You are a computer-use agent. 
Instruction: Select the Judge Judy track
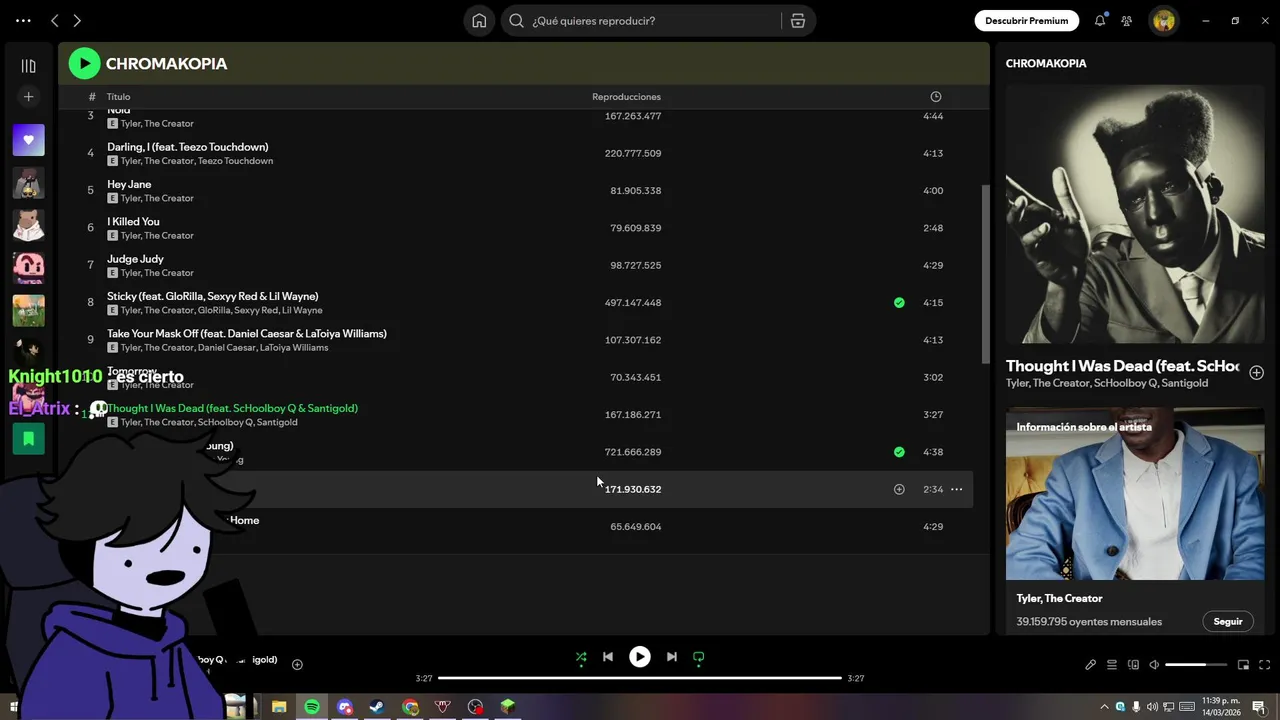[x=135, y=259]
